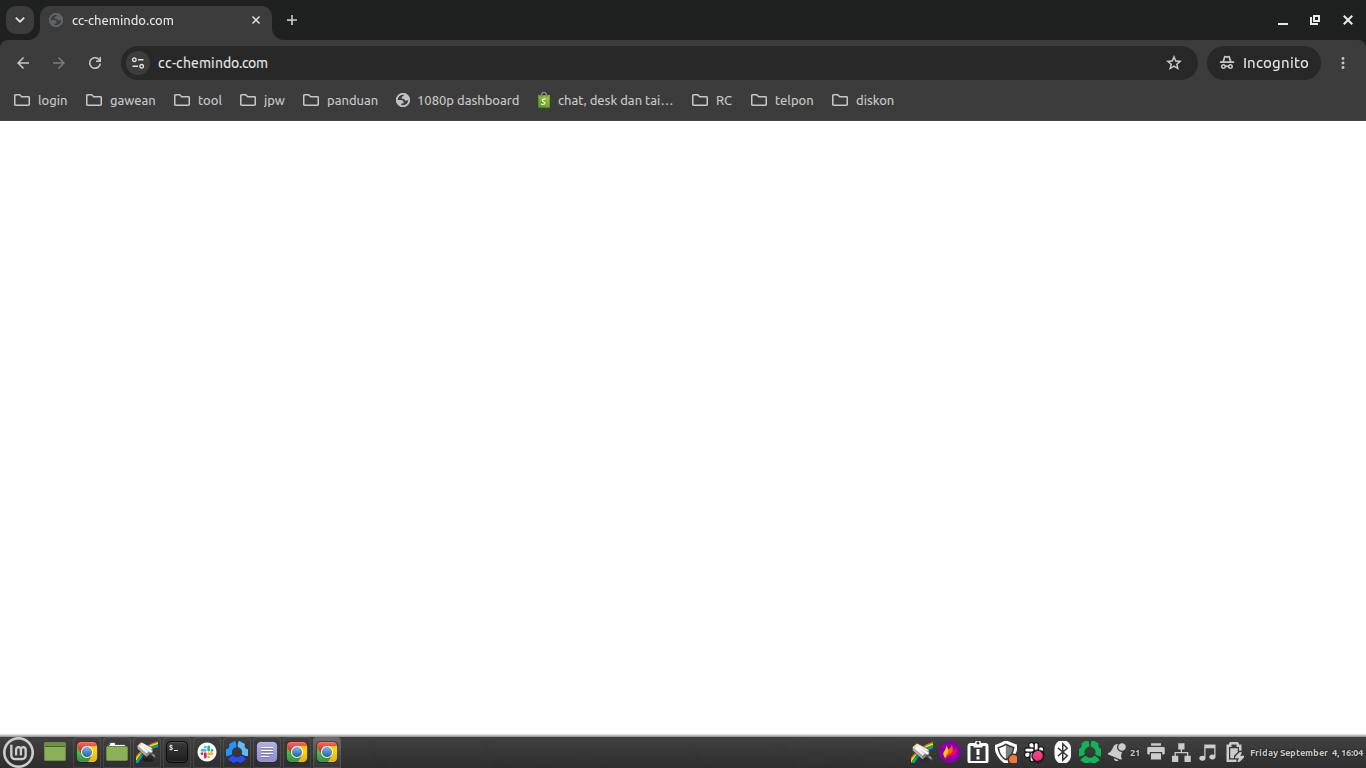The width and height of the screenshot is (1366, 768).
Task: Reload the cc-chemindo.com page
Action: tap(95, 63)
